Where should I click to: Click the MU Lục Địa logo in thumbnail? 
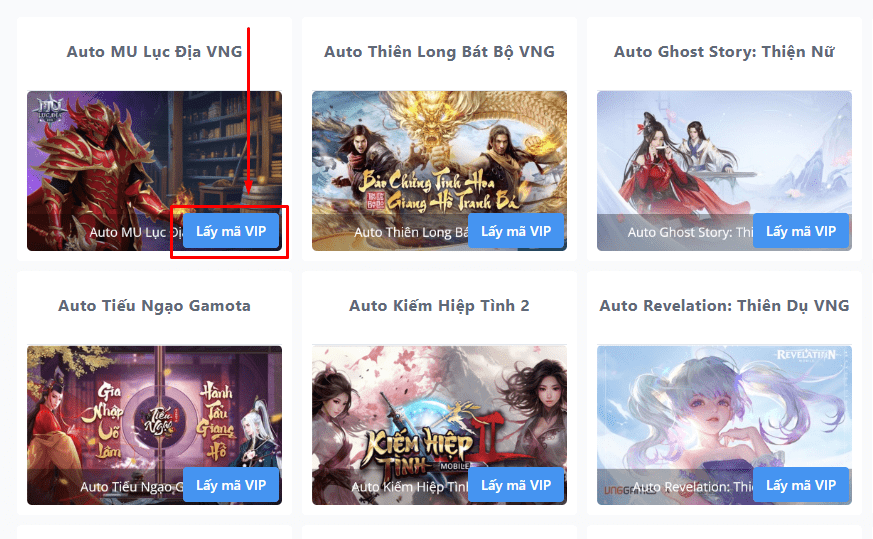pos(49,110)
